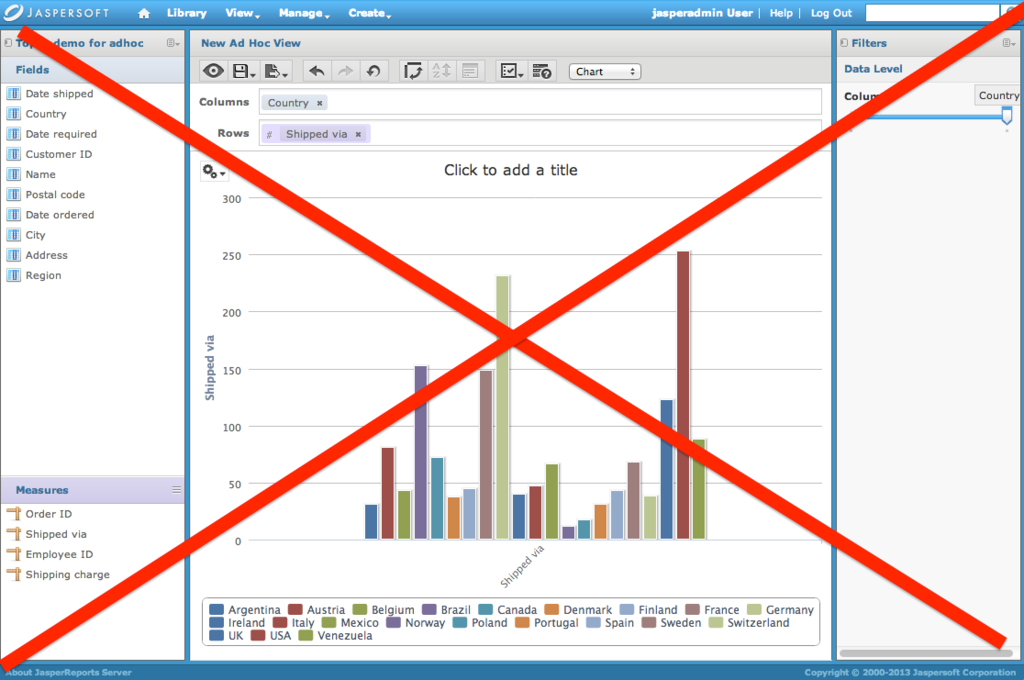
Task: Remove Country from Columns
Action: [x=319, y=103]
